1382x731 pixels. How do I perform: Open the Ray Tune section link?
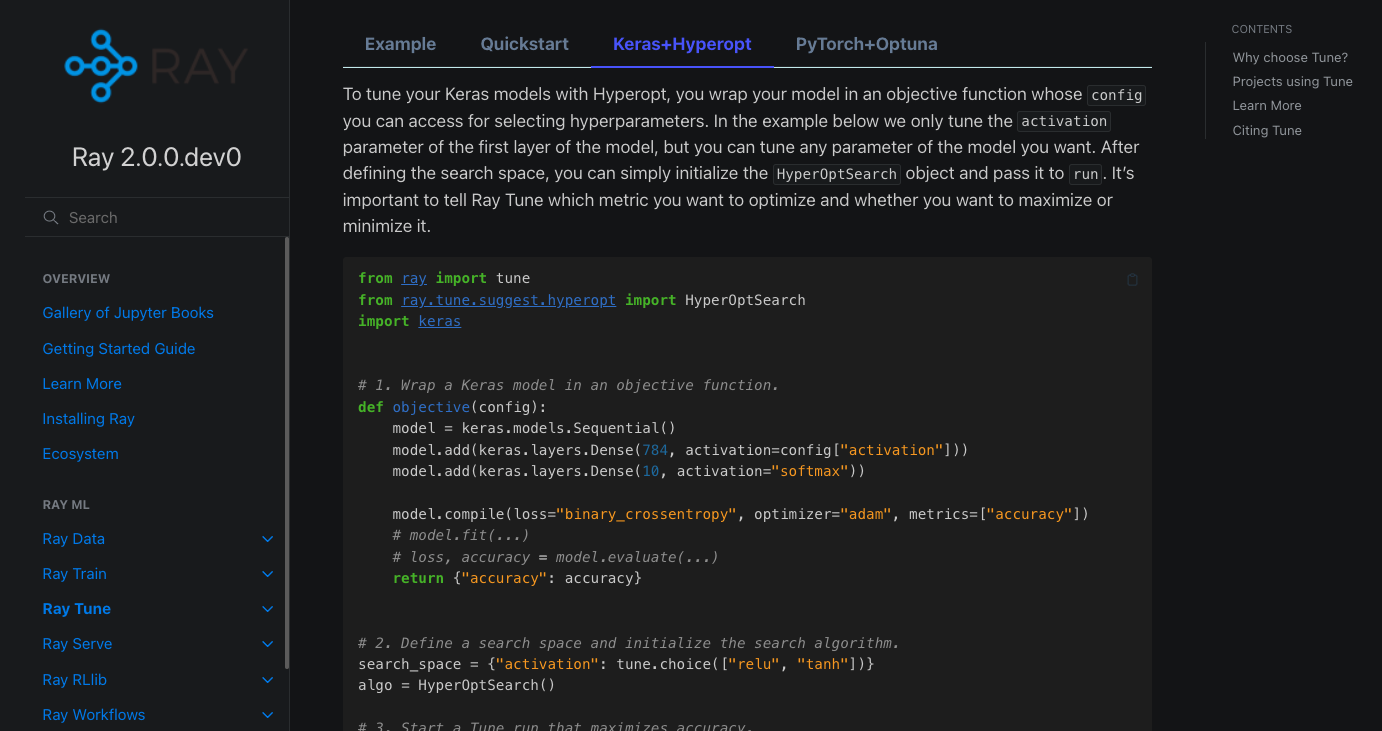click(76, 609)
